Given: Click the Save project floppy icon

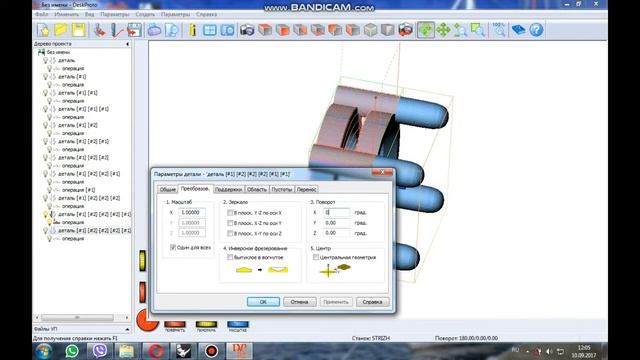Looking at the screenshot, I should pos(79,30).
